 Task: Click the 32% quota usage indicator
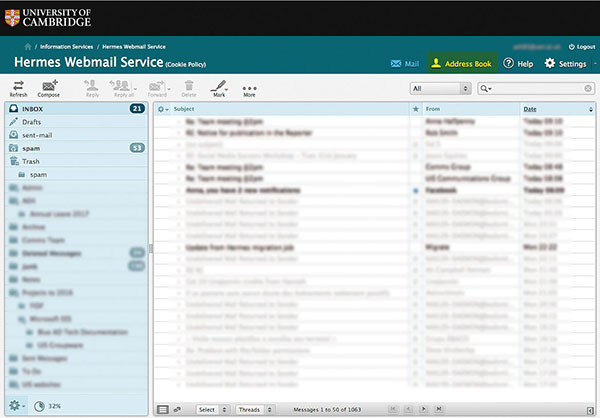click(47, 406)
